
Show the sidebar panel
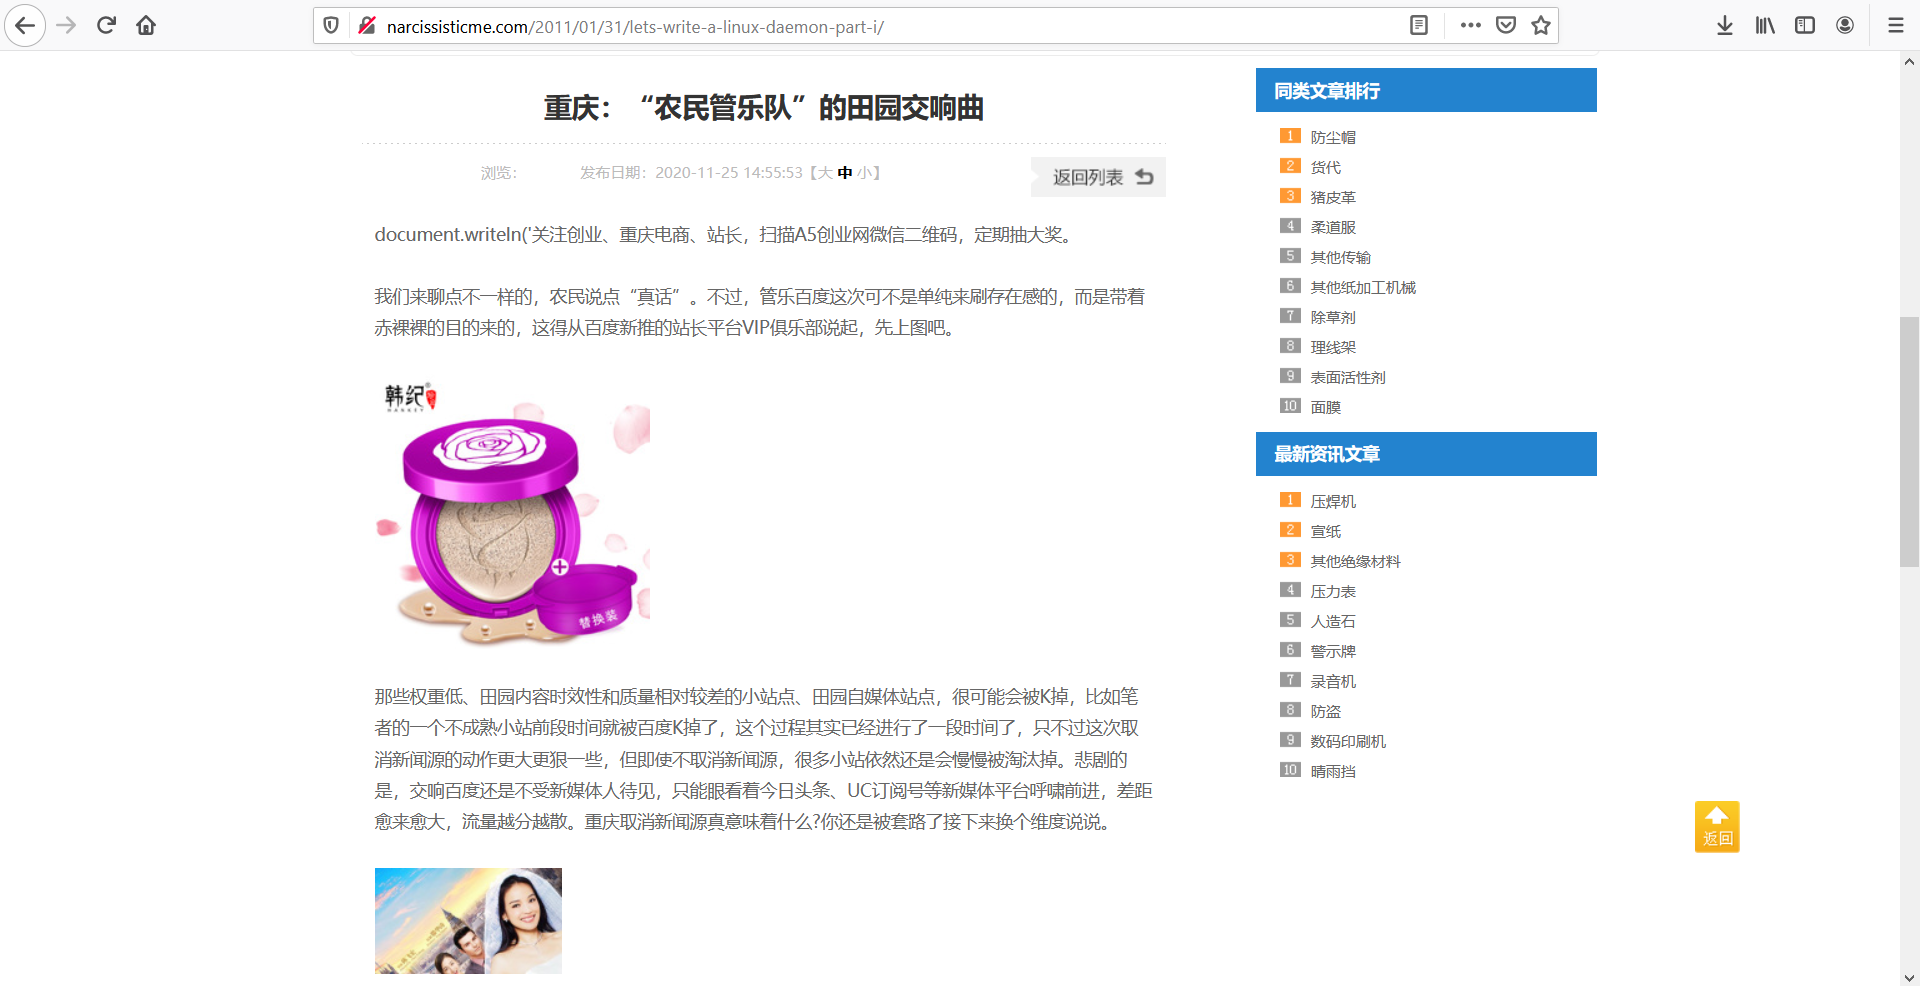[x=1805, y=25]
